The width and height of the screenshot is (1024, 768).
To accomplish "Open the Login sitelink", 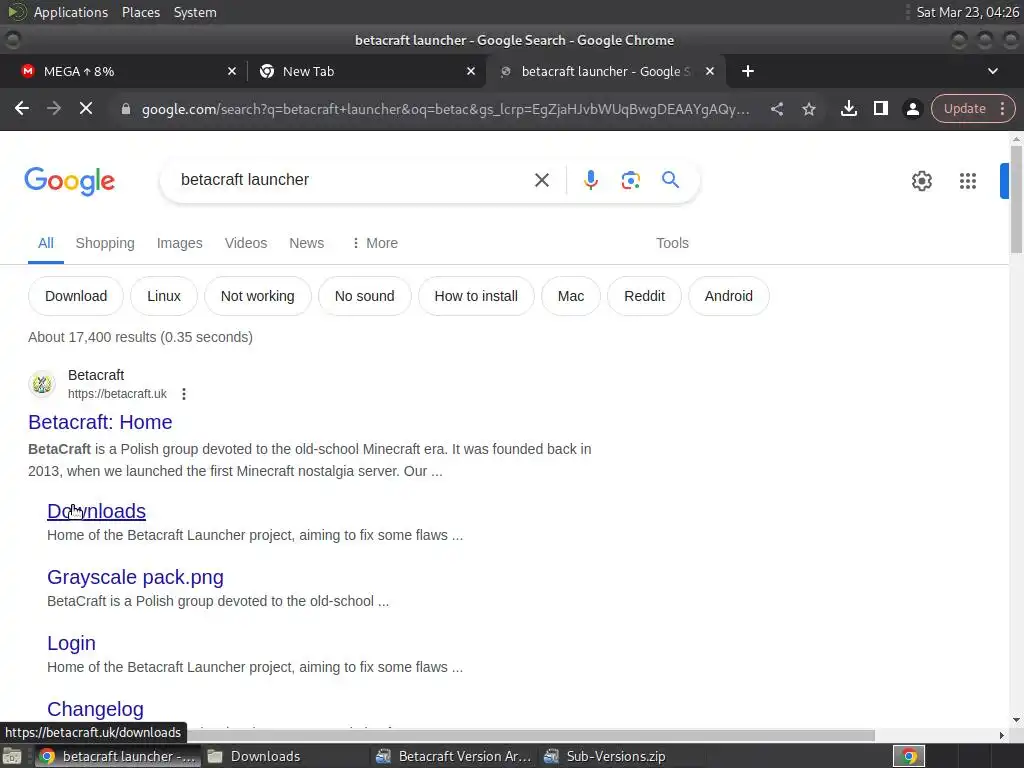I will click(71, 643).
